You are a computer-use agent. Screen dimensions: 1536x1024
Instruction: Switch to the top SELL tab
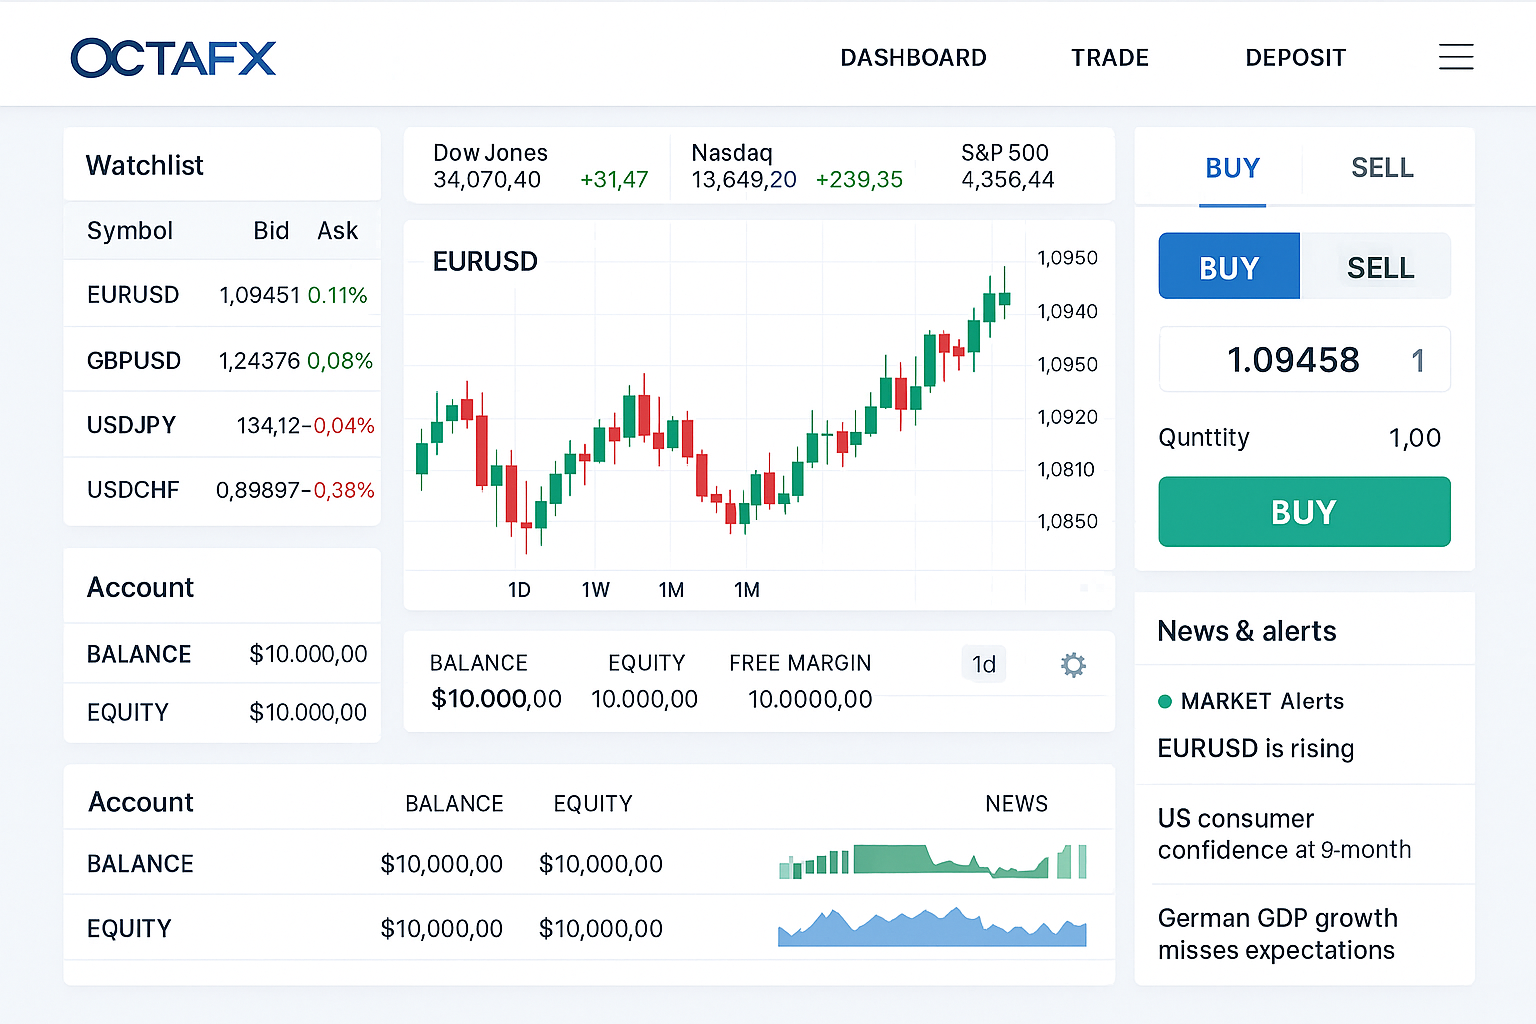point(1382,168)
